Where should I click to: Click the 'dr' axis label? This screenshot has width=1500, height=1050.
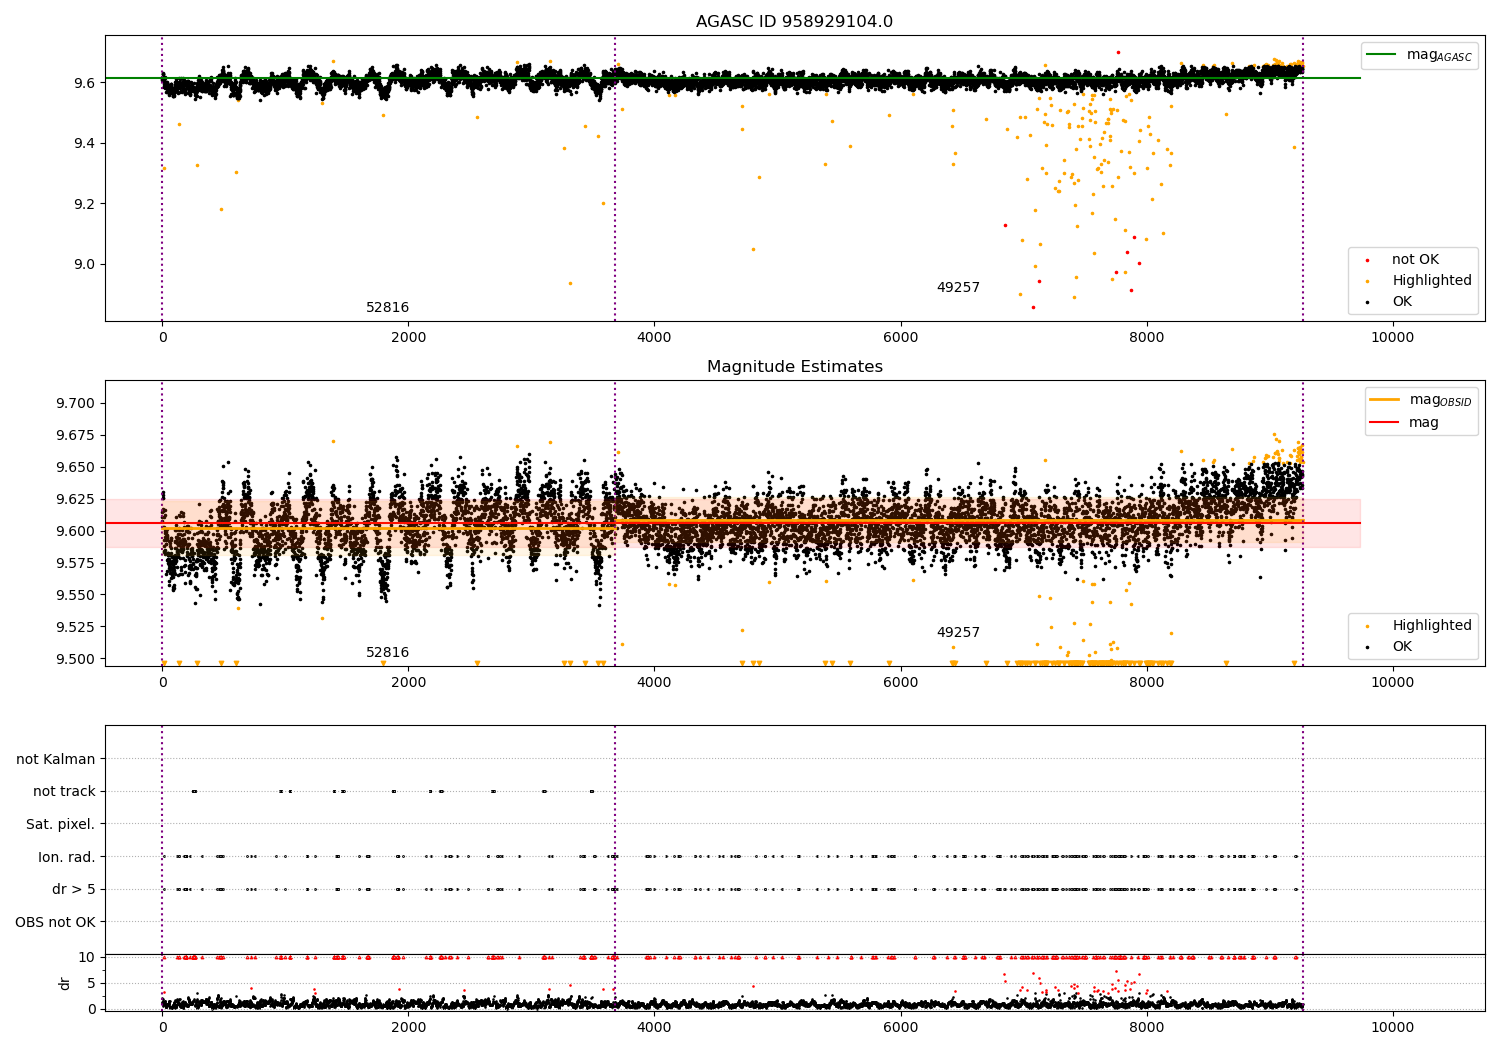[65, 983]
